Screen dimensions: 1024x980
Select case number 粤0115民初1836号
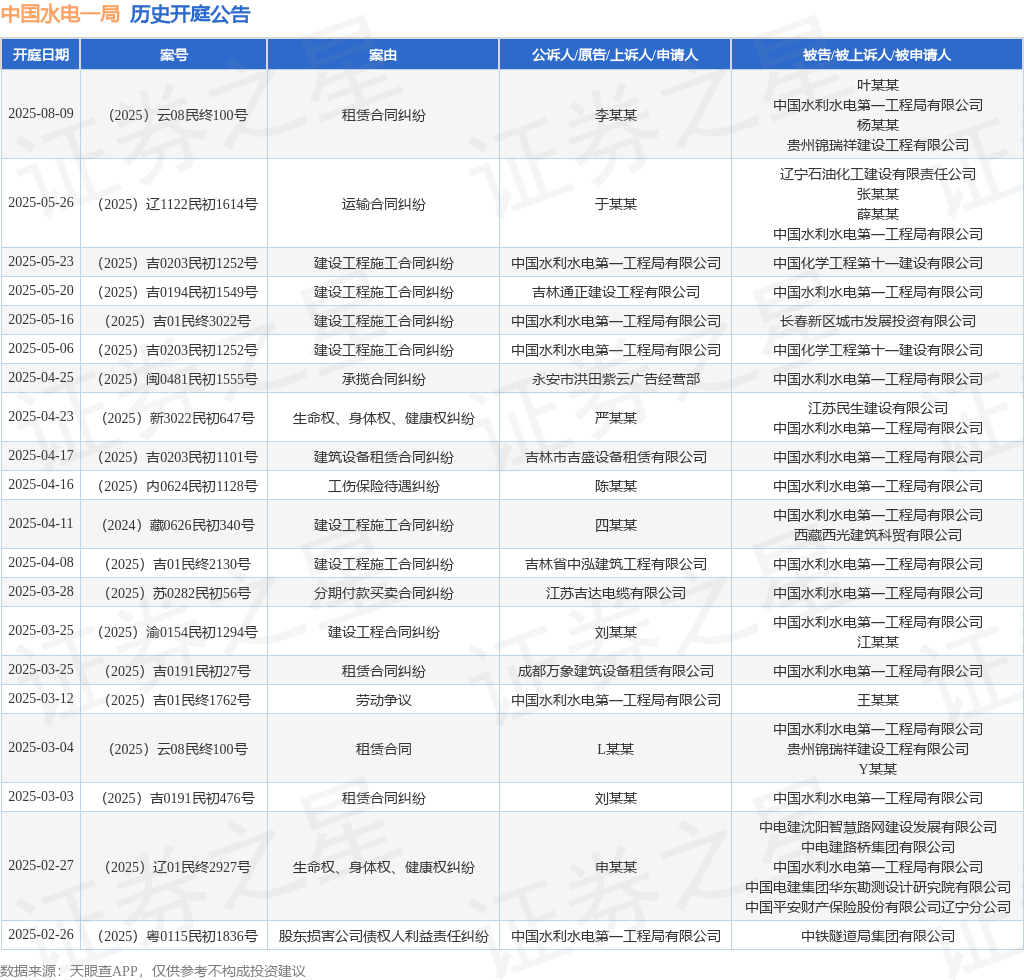click(x=178, y=936)
